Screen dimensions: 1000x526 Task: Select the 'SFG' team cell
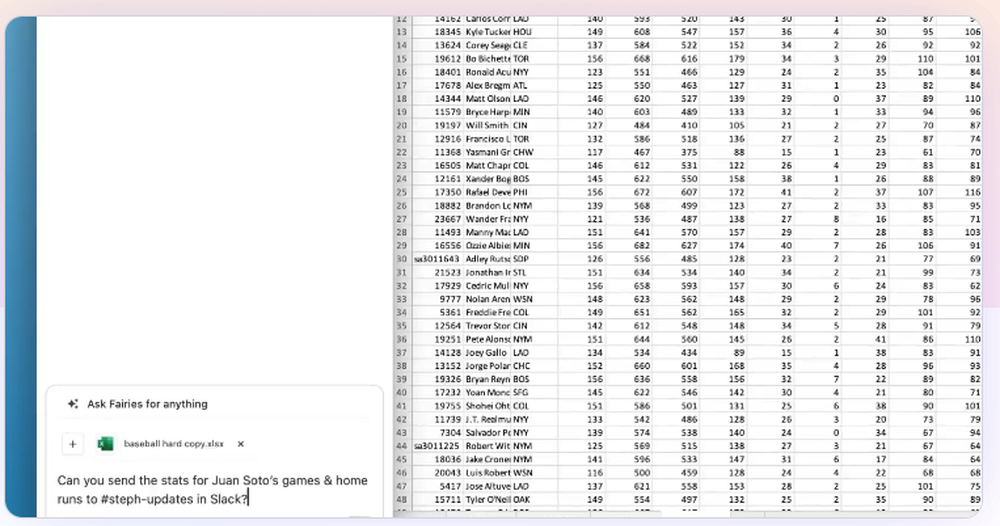point(534,393)
